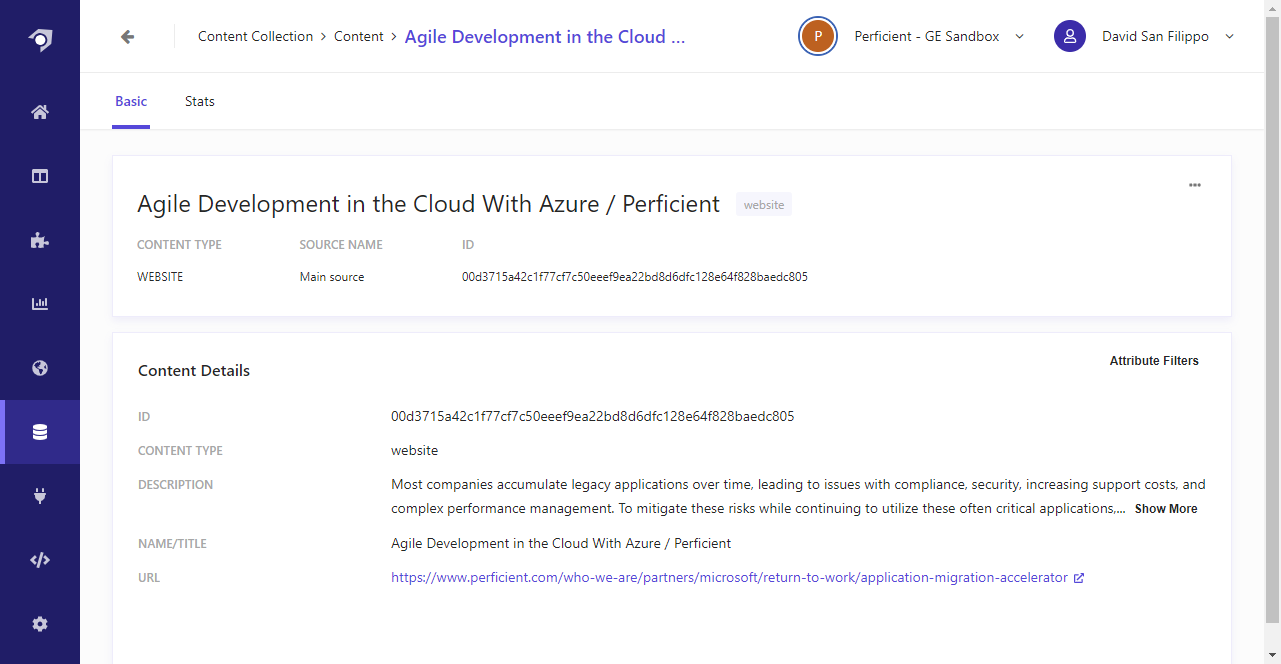Screen dimensions: 1281x664
Task: Open the Content breadcrumb link
Action: 358,36
